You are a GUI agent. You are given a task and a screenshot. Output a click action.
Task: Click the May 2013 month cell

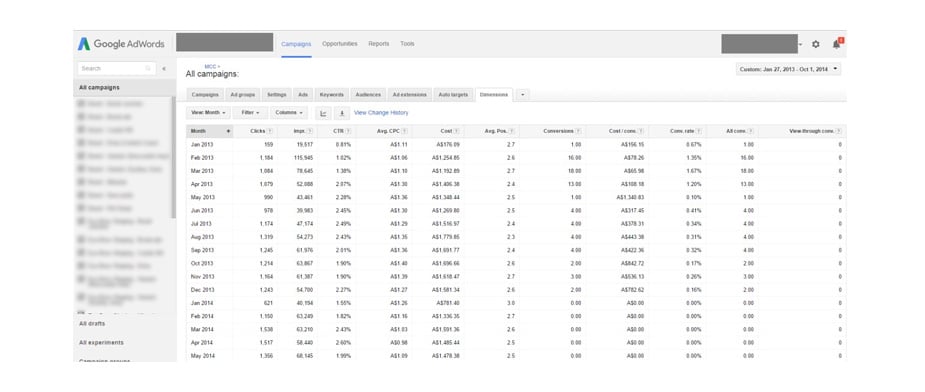(202, 197)
